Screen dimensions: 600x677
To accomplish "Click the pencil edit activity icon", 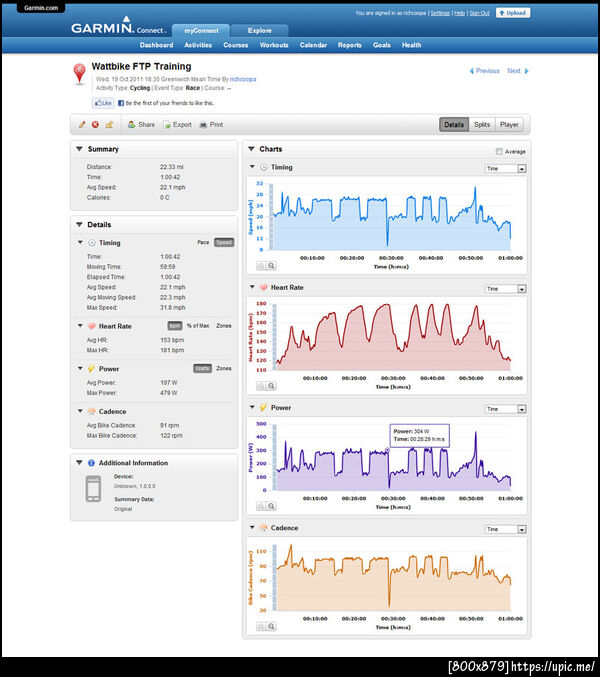I will (82, 125).
